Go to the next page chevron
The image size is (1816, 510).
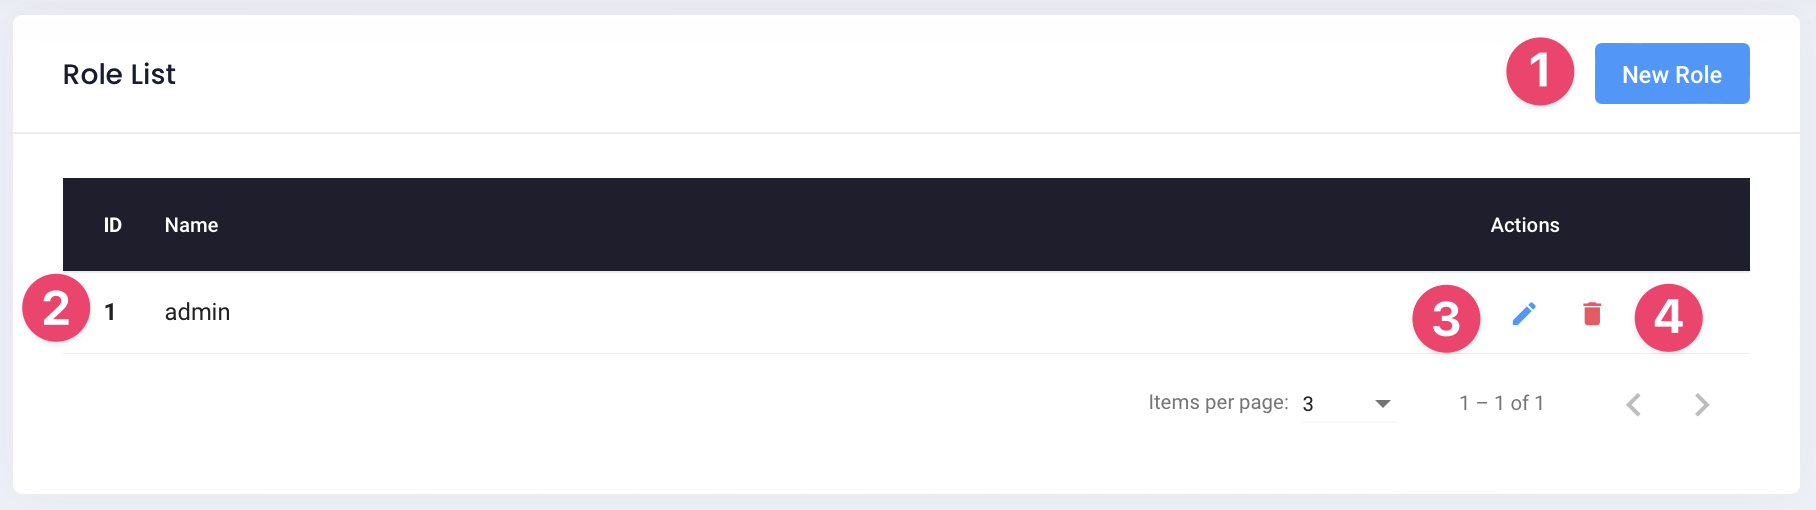click(1701, 404)
